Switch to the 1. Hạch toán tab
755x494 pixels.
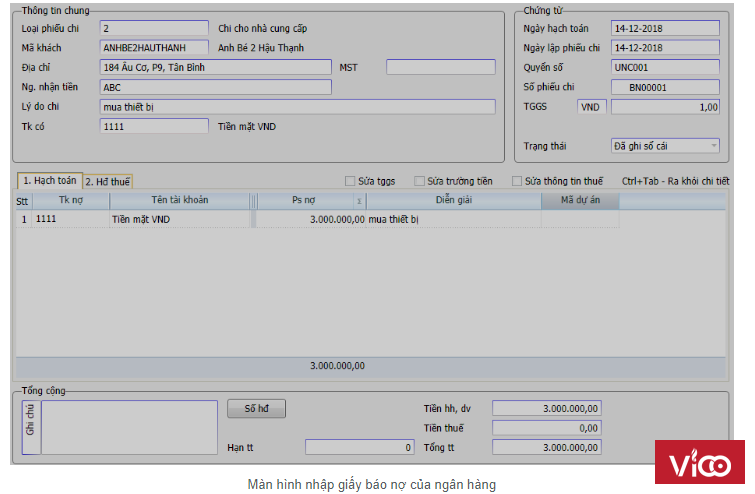coord(49,181)
